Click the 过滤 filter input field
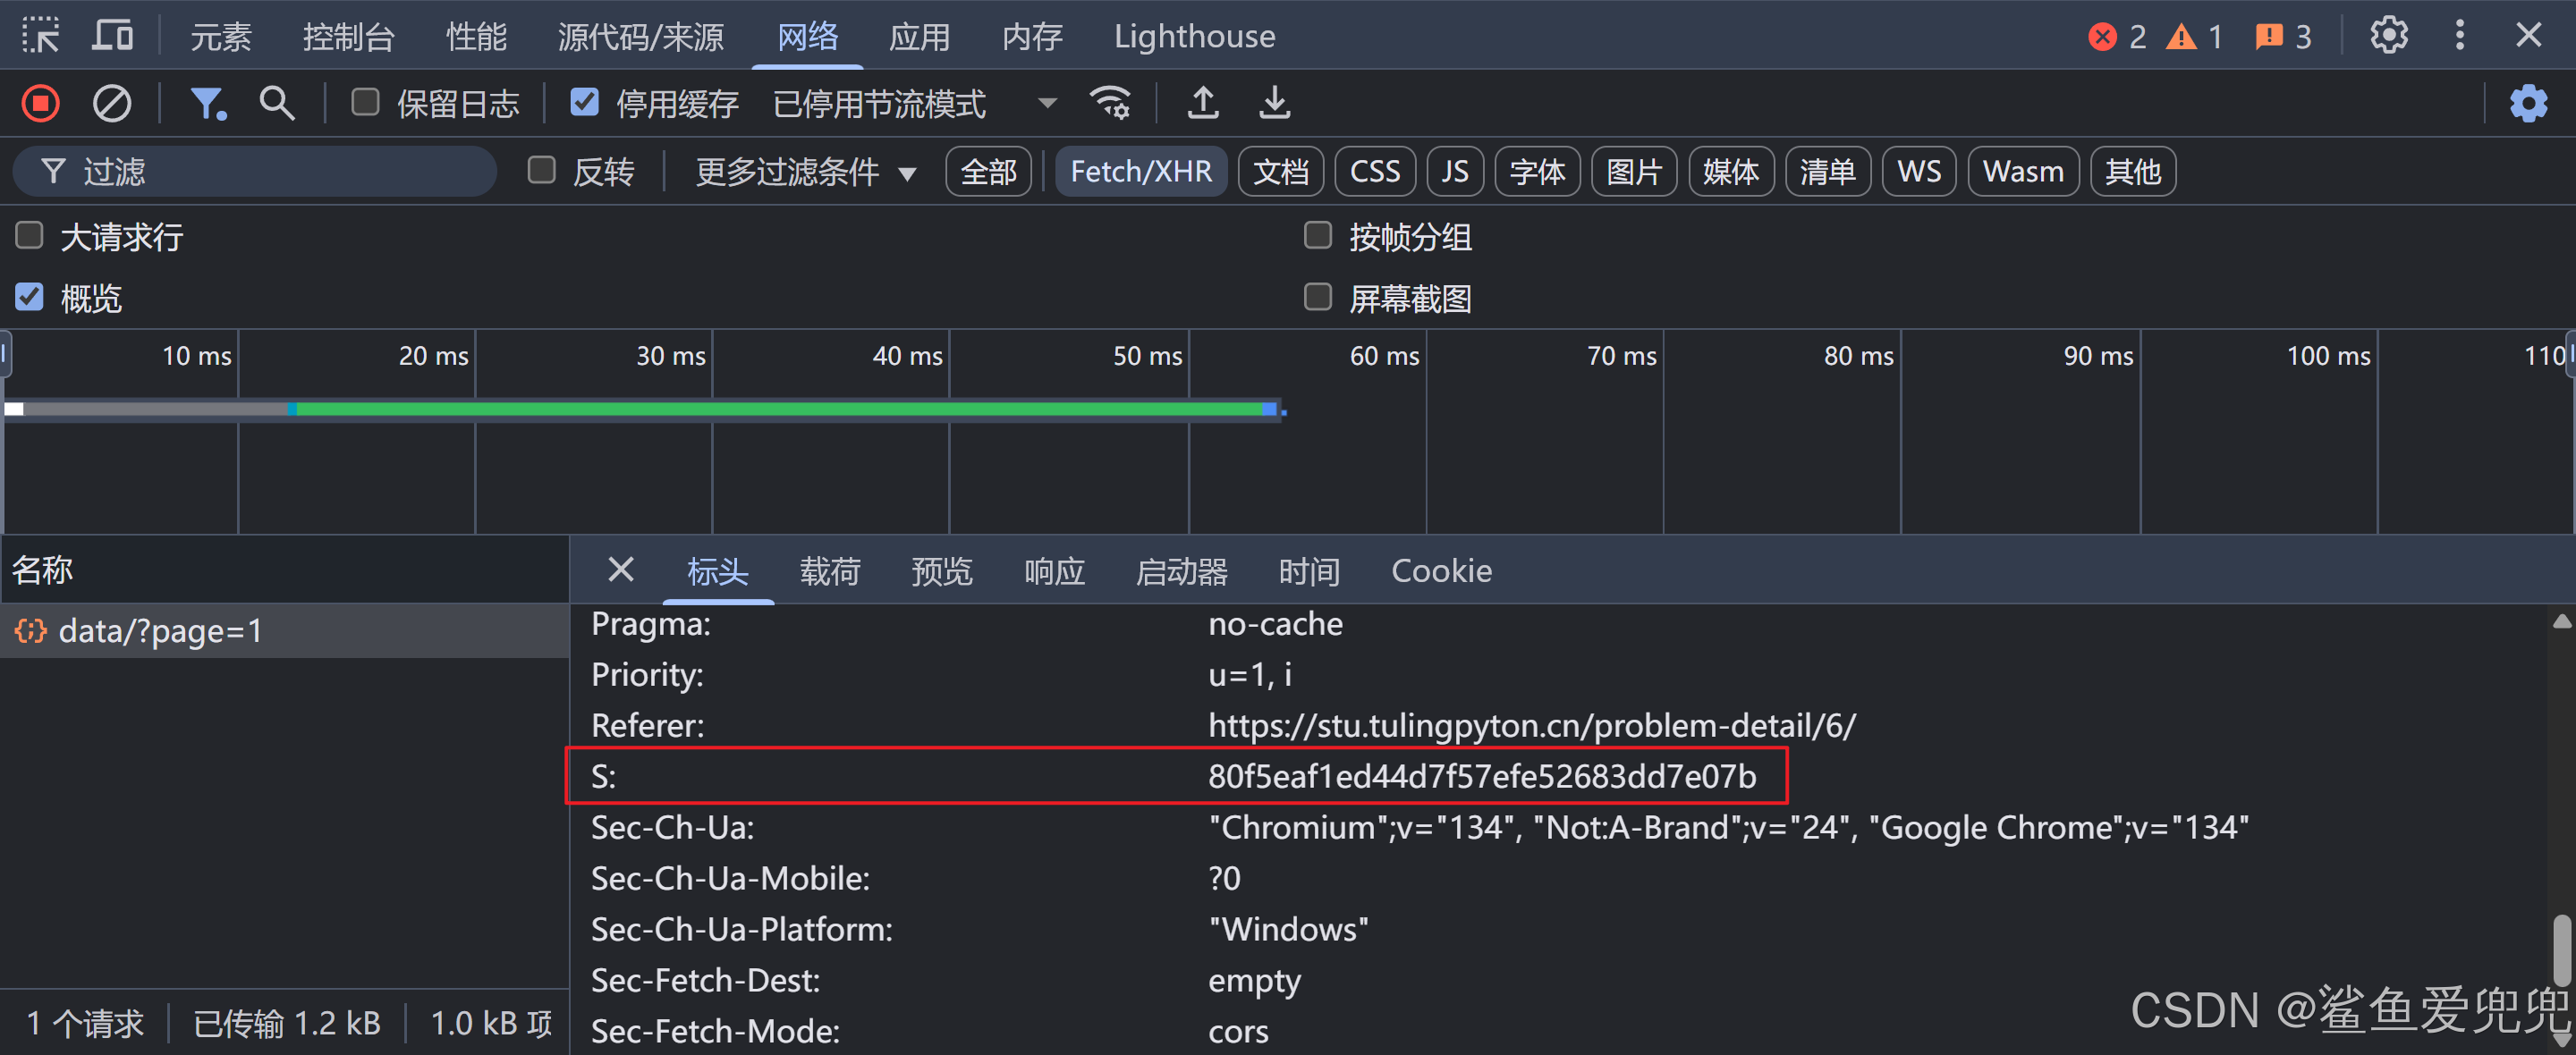Viewport: 2576px width, 1055px height. click(270, 172)
